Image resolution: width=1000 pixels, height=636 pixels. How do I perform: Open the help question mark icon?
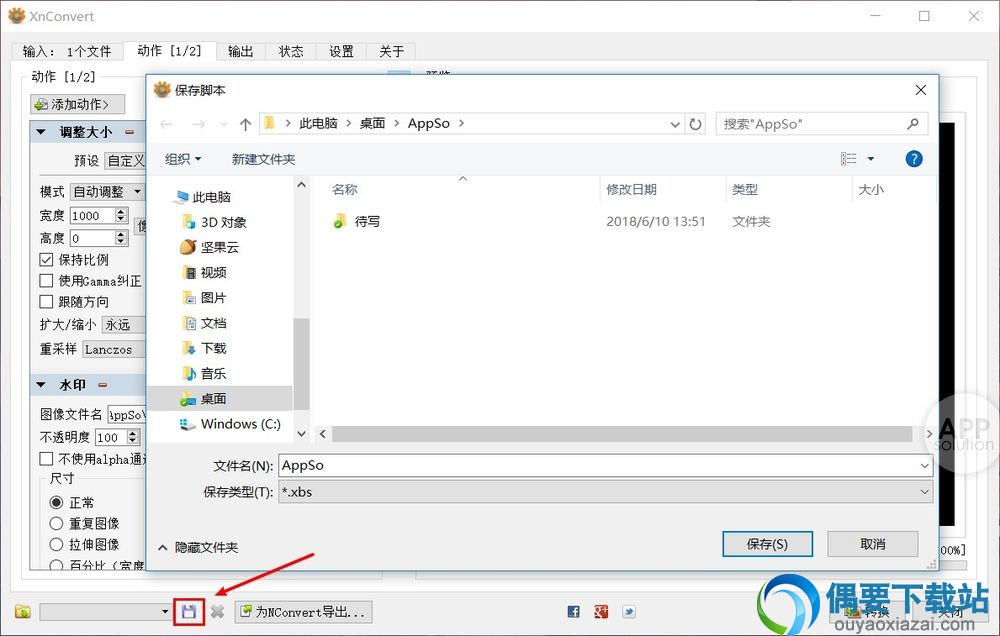[914, 159]
